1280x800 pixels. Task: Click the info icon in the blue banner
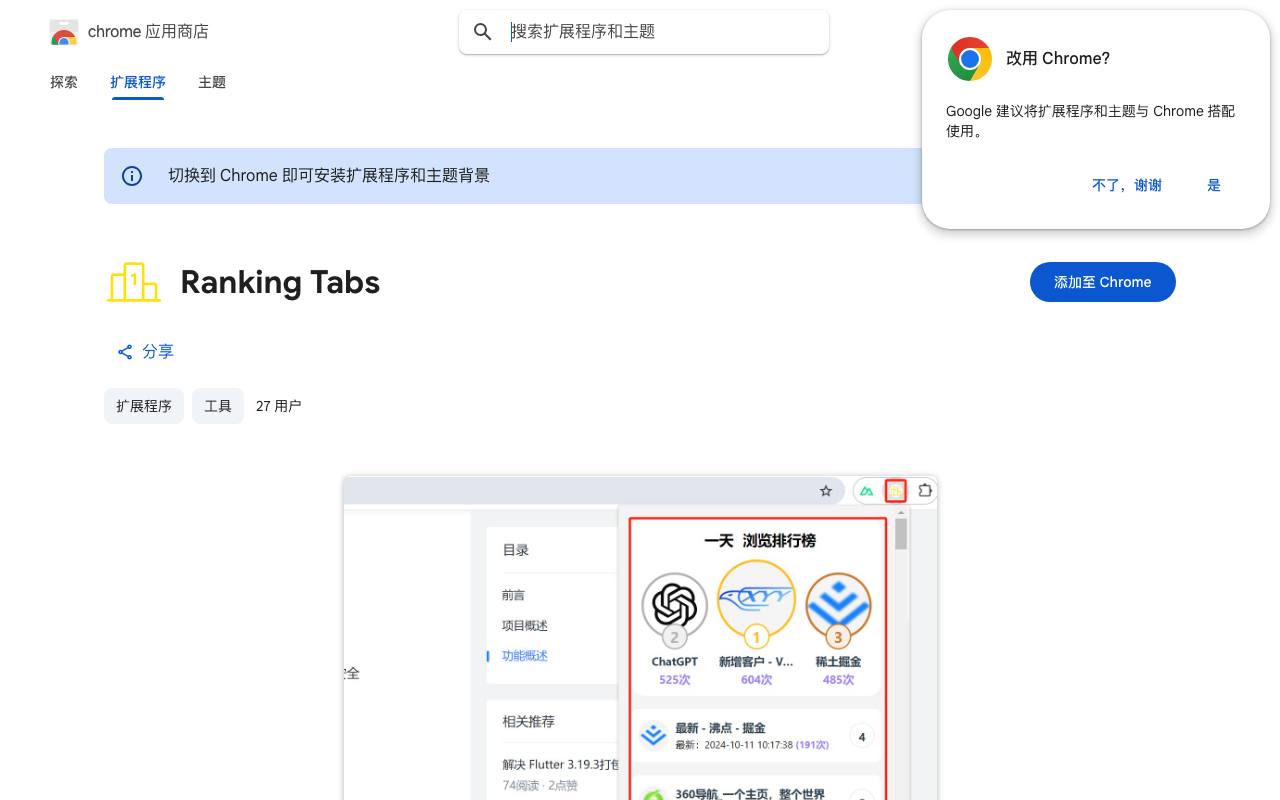click(132, 176)
